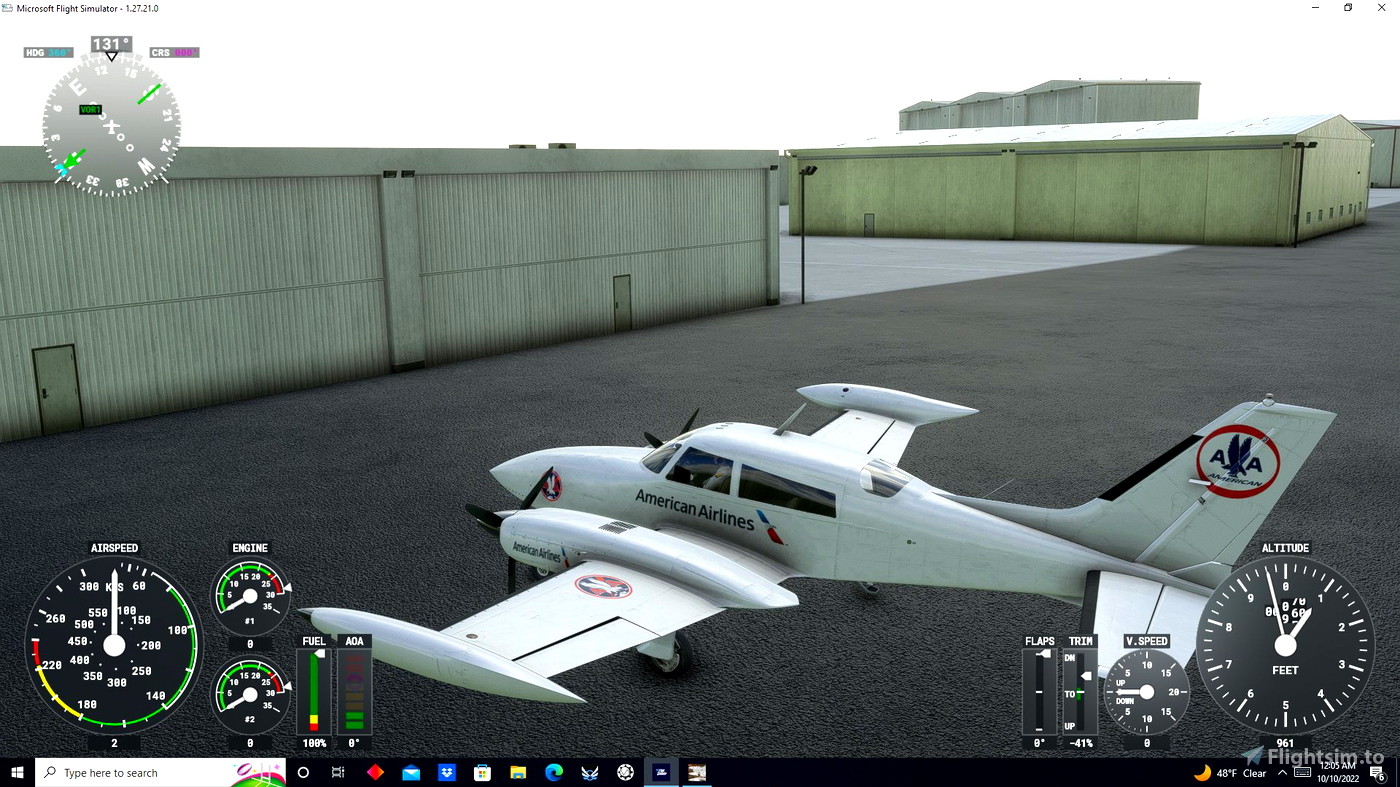This screenshot has height=787, width=1400.
Task: Click the Altitude gauge dial
Action: click(1285, 645)
